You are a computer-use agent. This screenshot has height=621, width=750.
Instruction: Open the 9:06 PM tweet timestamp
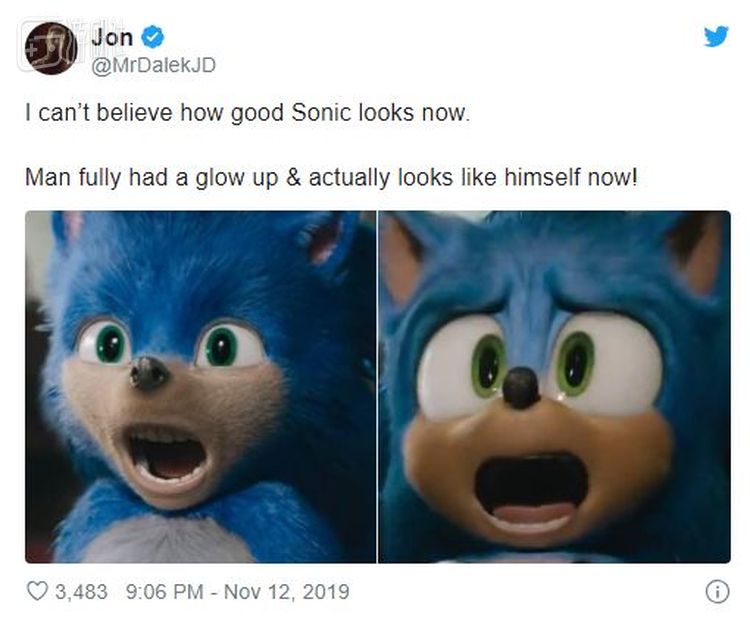point(167,591)
